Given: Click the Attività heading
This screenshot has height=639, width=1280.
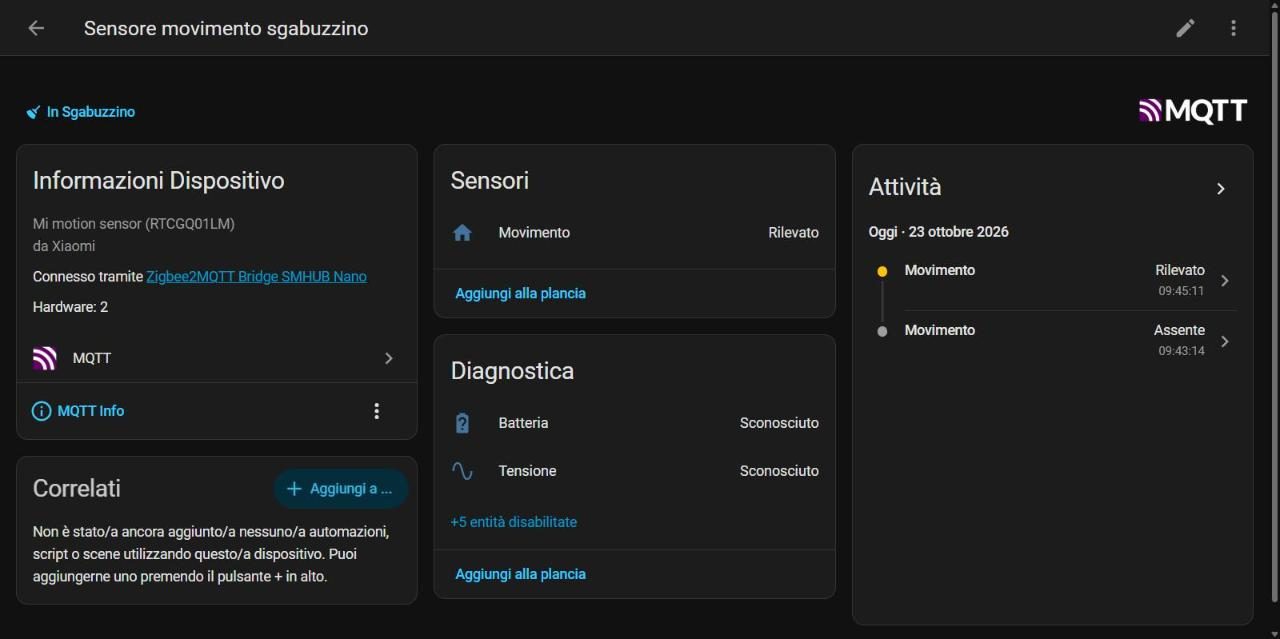Looking at the screenshot, I should (x=905, y=187).
